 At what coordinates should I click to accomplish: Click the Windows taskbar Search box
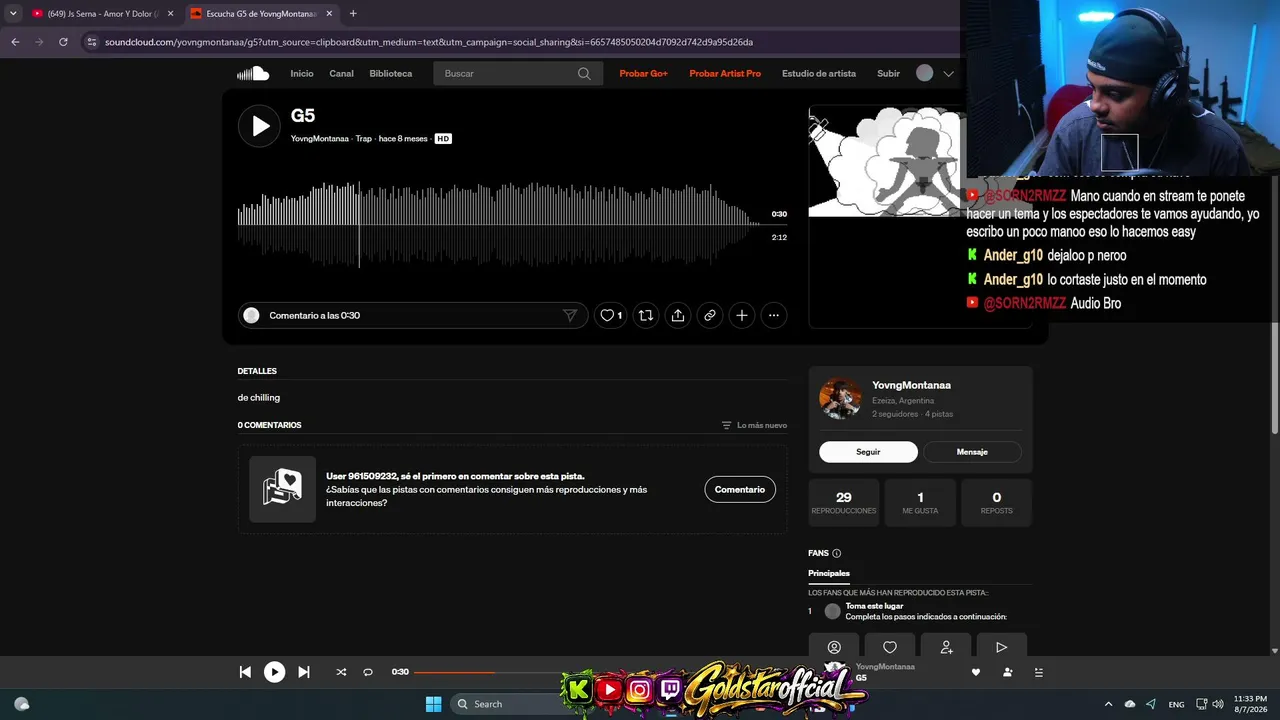(505, 704)
